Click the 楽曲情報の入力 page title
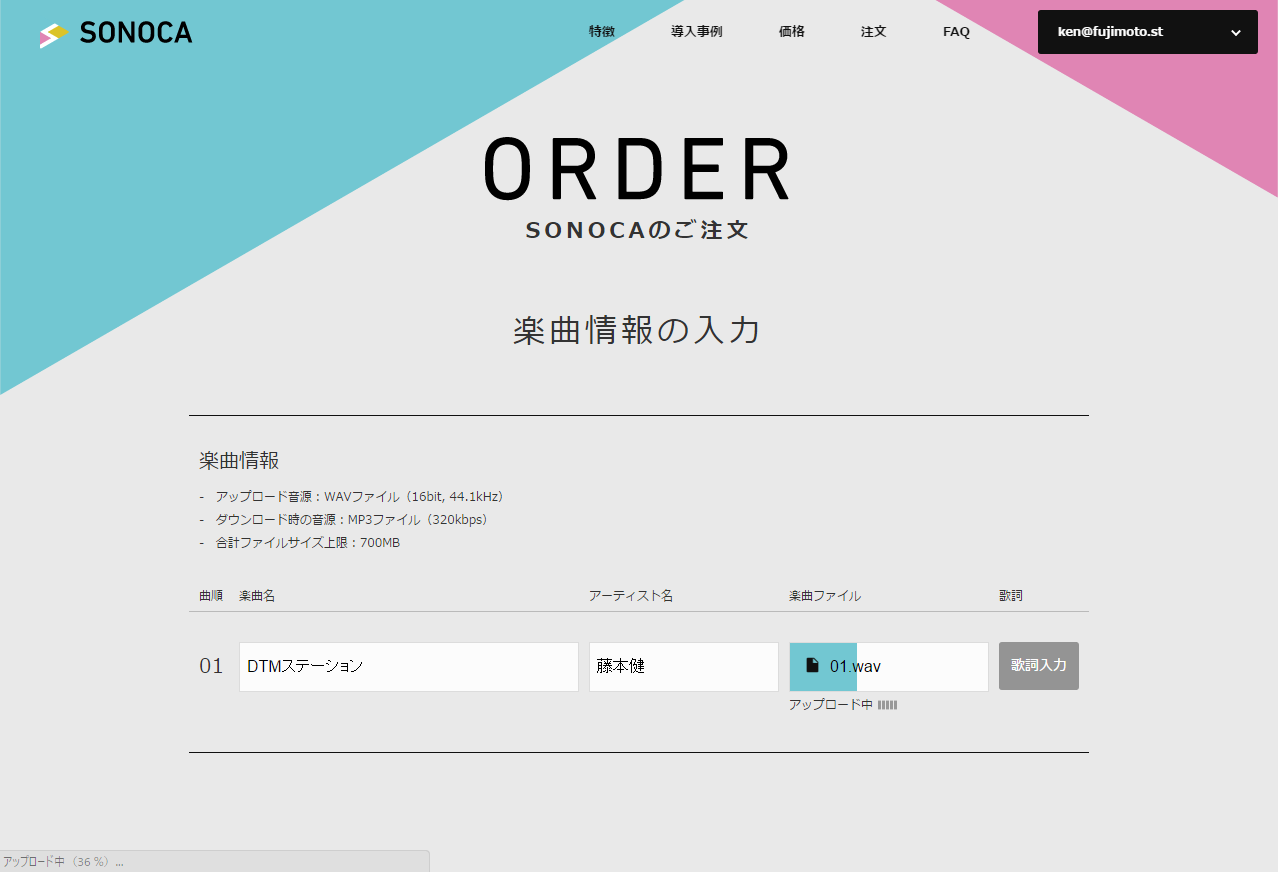The height and width of the screenshot is (872, 1278). tap(638, 331)
